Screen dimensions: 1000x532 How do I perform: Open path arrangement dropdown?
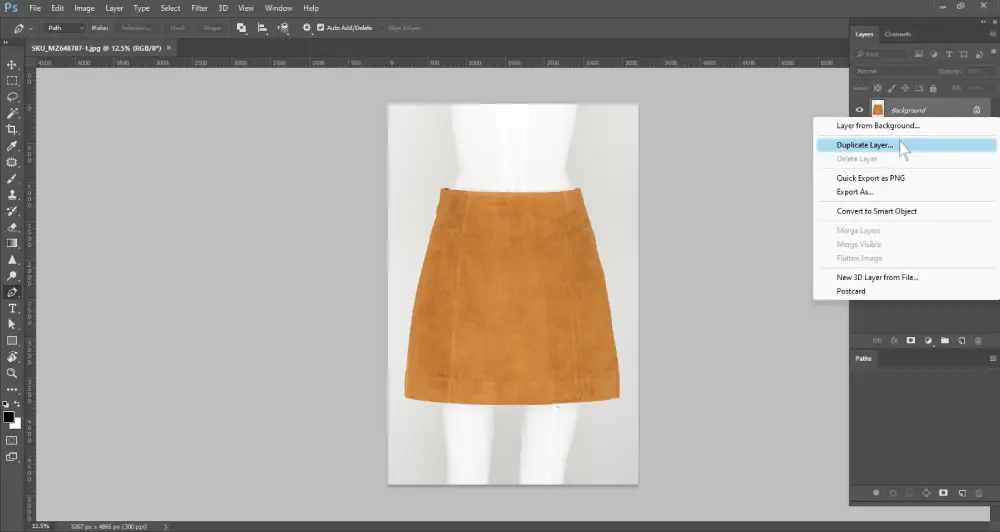click(283, 28)
